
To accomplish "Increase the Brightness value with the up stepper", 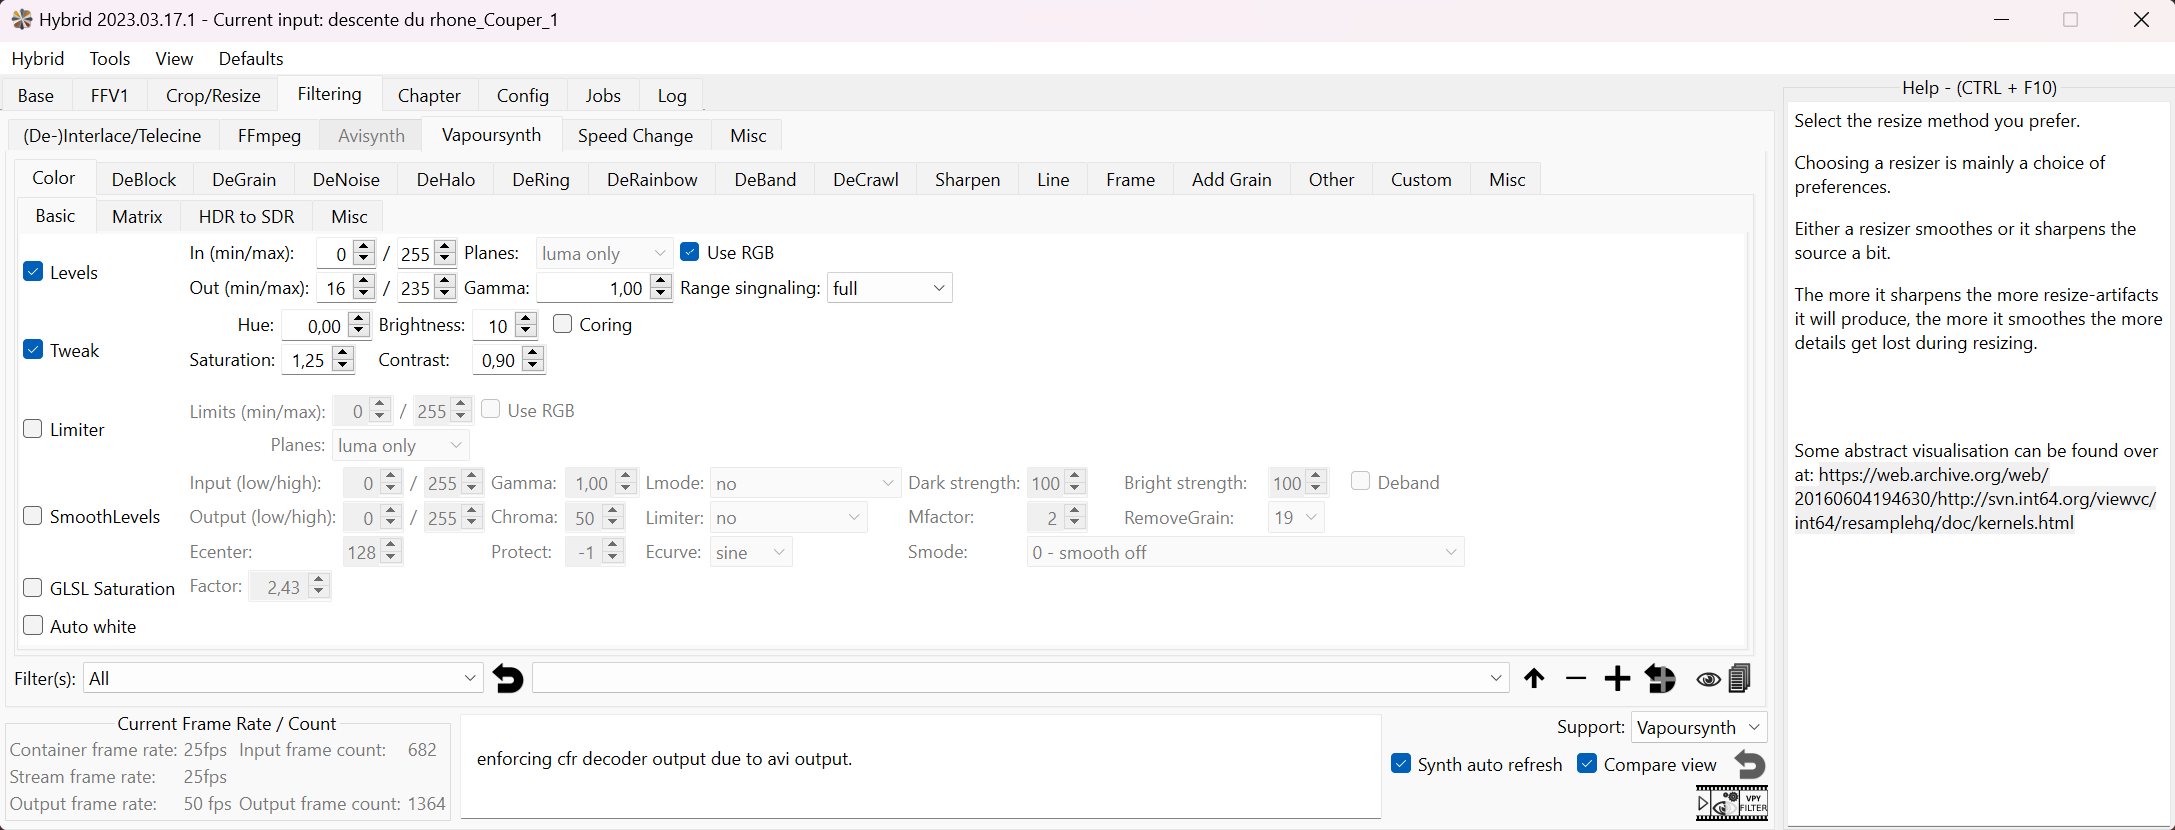I will pos(526,319).
